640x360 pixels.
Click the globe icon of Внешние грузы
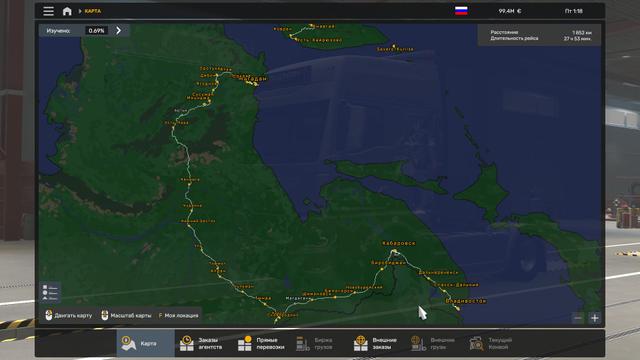[x=418, y=343]
